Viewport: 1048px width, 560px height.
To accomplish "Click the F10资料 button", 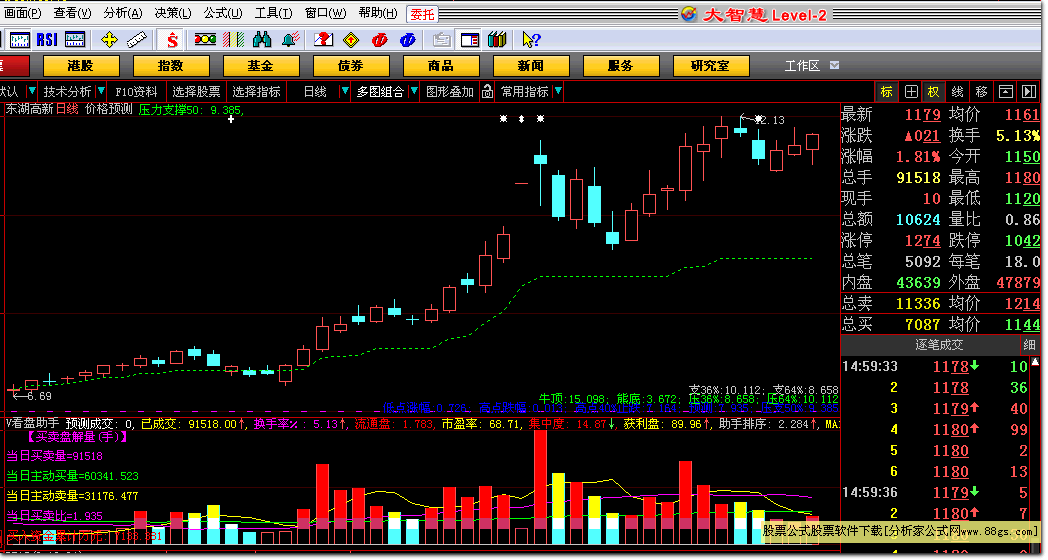I will (x=136, y=92).
